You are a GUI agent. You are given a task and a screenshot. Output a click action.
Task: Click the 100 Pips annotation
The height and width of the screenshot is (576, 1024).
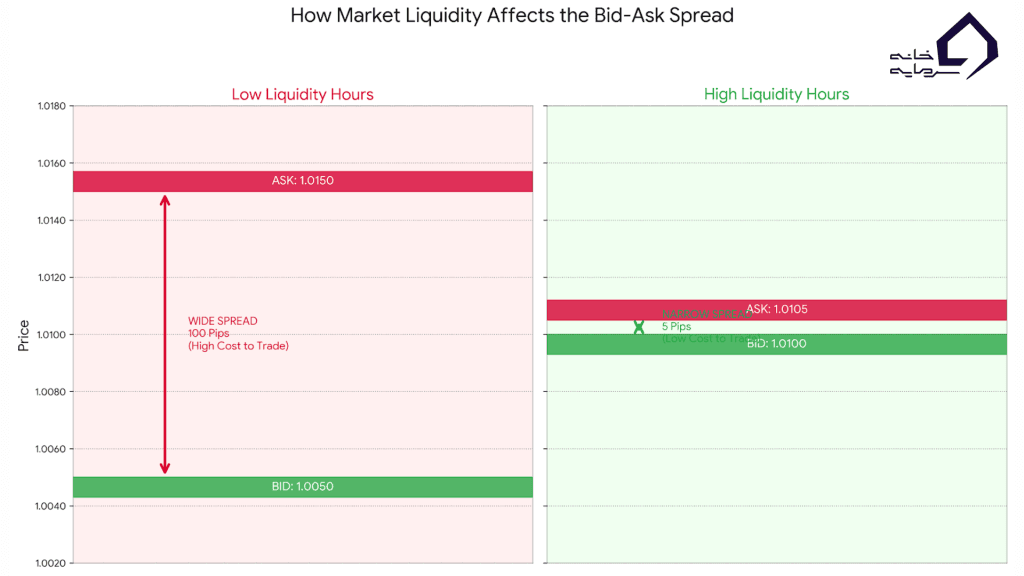209,333
